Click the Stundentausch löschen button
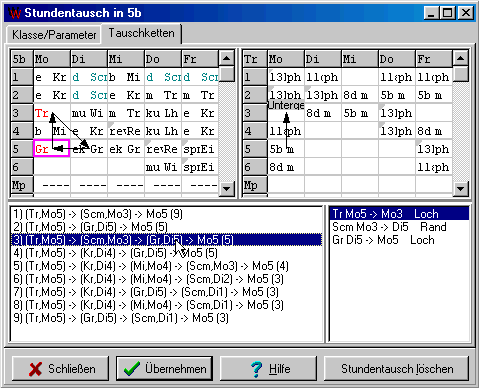This screenshot has width=479, height=388. click(397, 369)
